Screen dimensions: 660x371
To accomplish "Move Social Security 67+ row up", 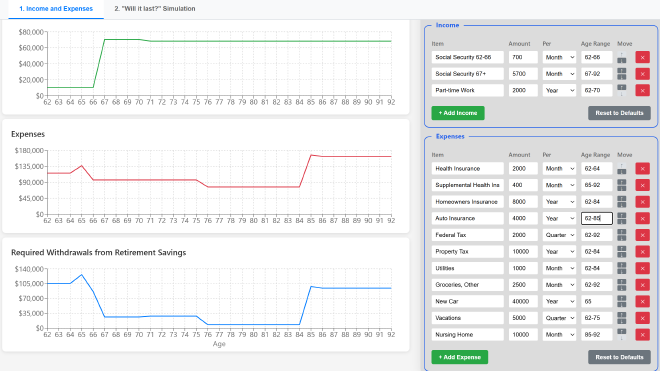I will [x=622, y=71].
